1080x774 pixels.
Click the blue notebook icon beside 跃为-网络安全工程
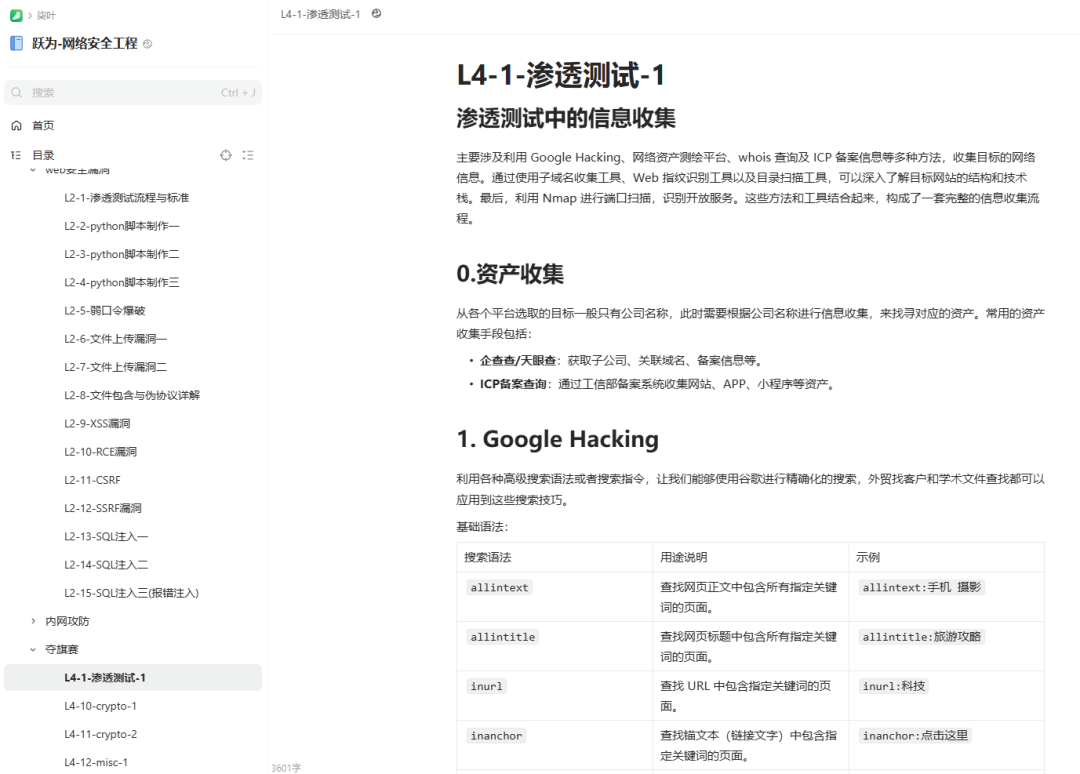(x=17, y=43)
